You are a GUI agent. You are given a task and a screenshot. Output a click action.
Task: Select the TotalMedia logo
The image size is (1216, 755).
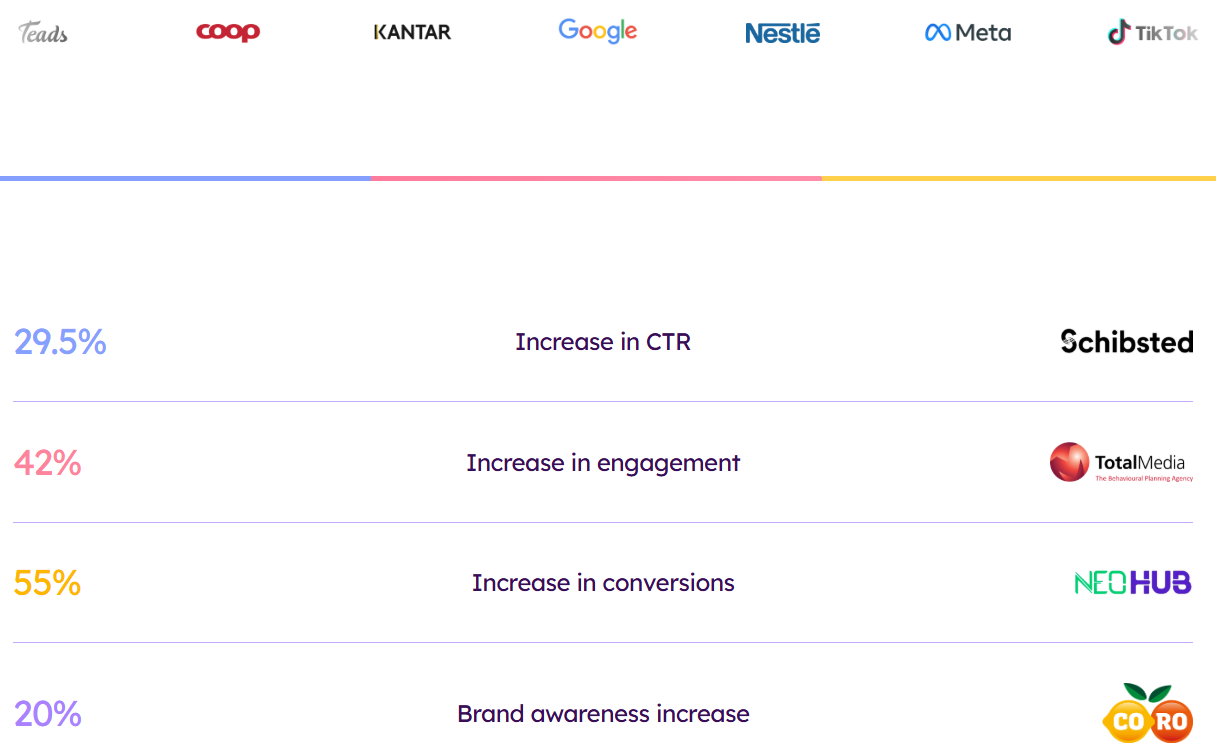pyautogui.click(x=1121, y=463)
